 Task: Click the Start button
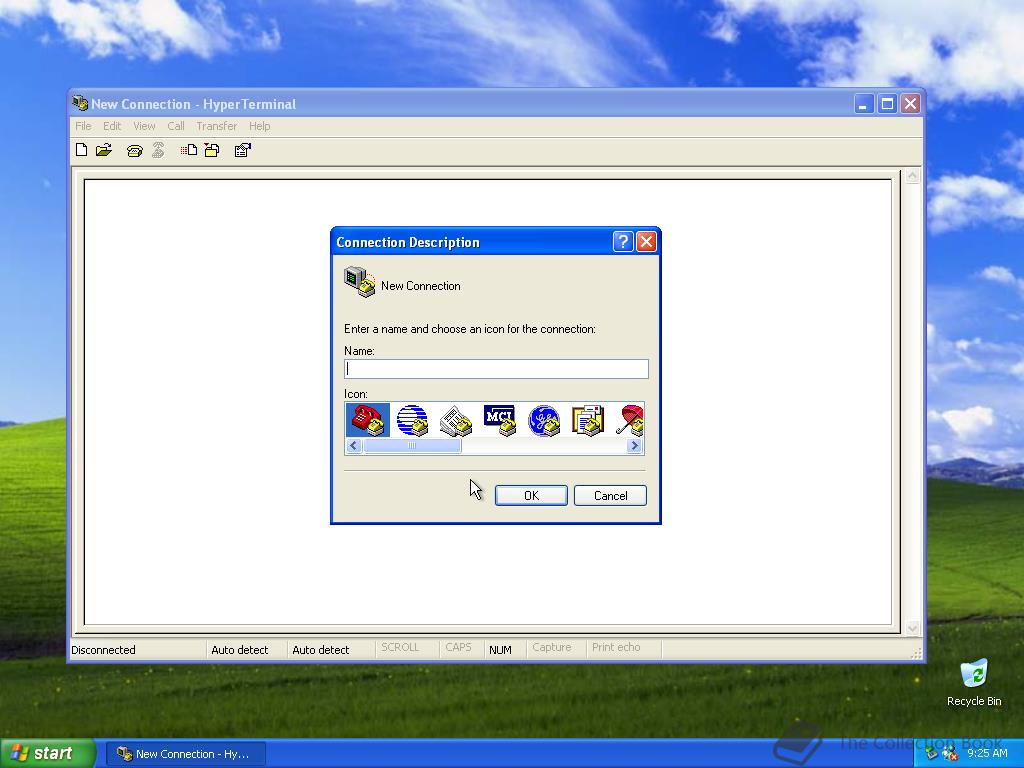[x=48, y=754]
